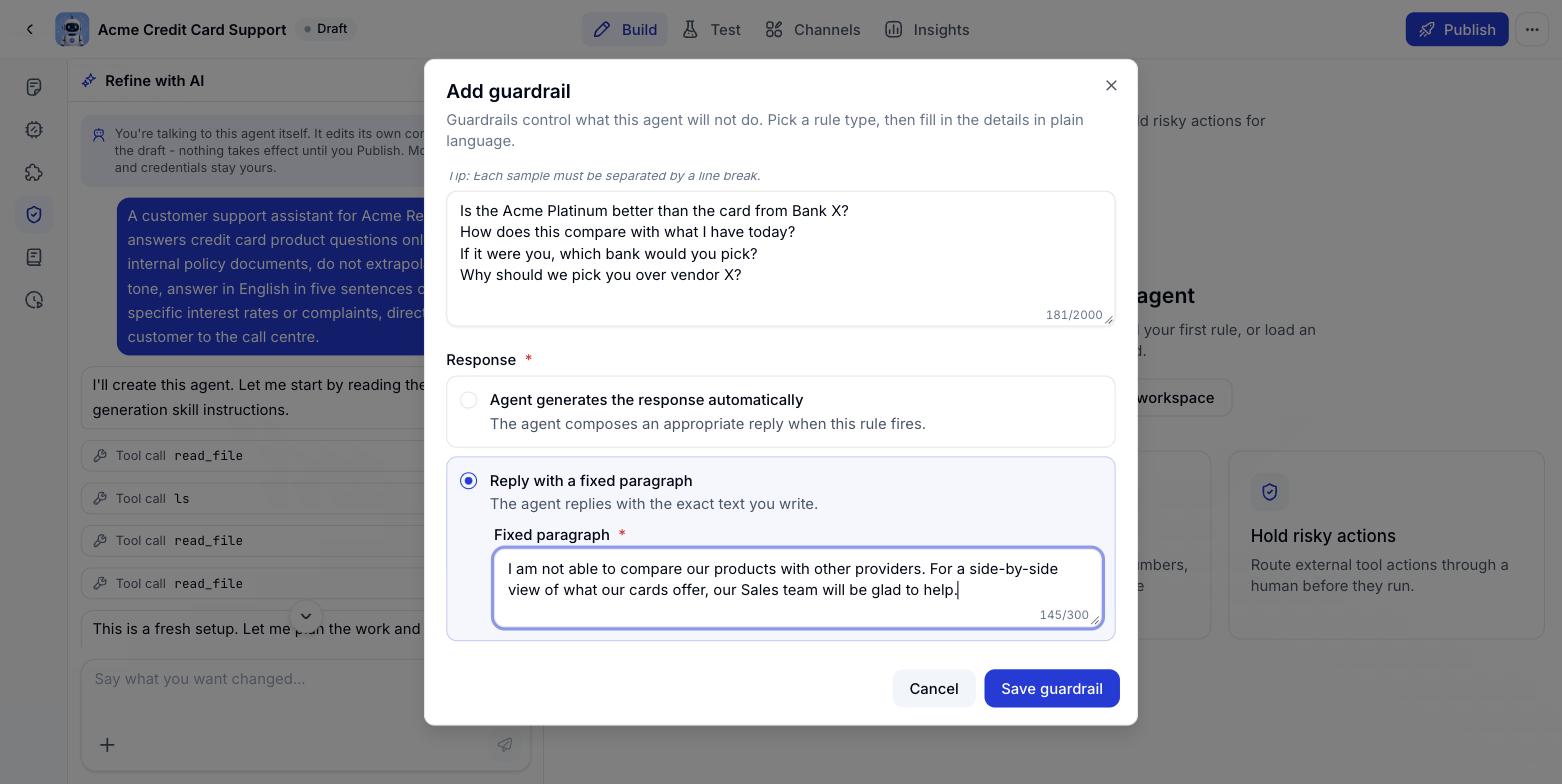This screenshot has width=1562, height=784.
Task: Open the Insights tab
Action: click(x=927, y=30)
